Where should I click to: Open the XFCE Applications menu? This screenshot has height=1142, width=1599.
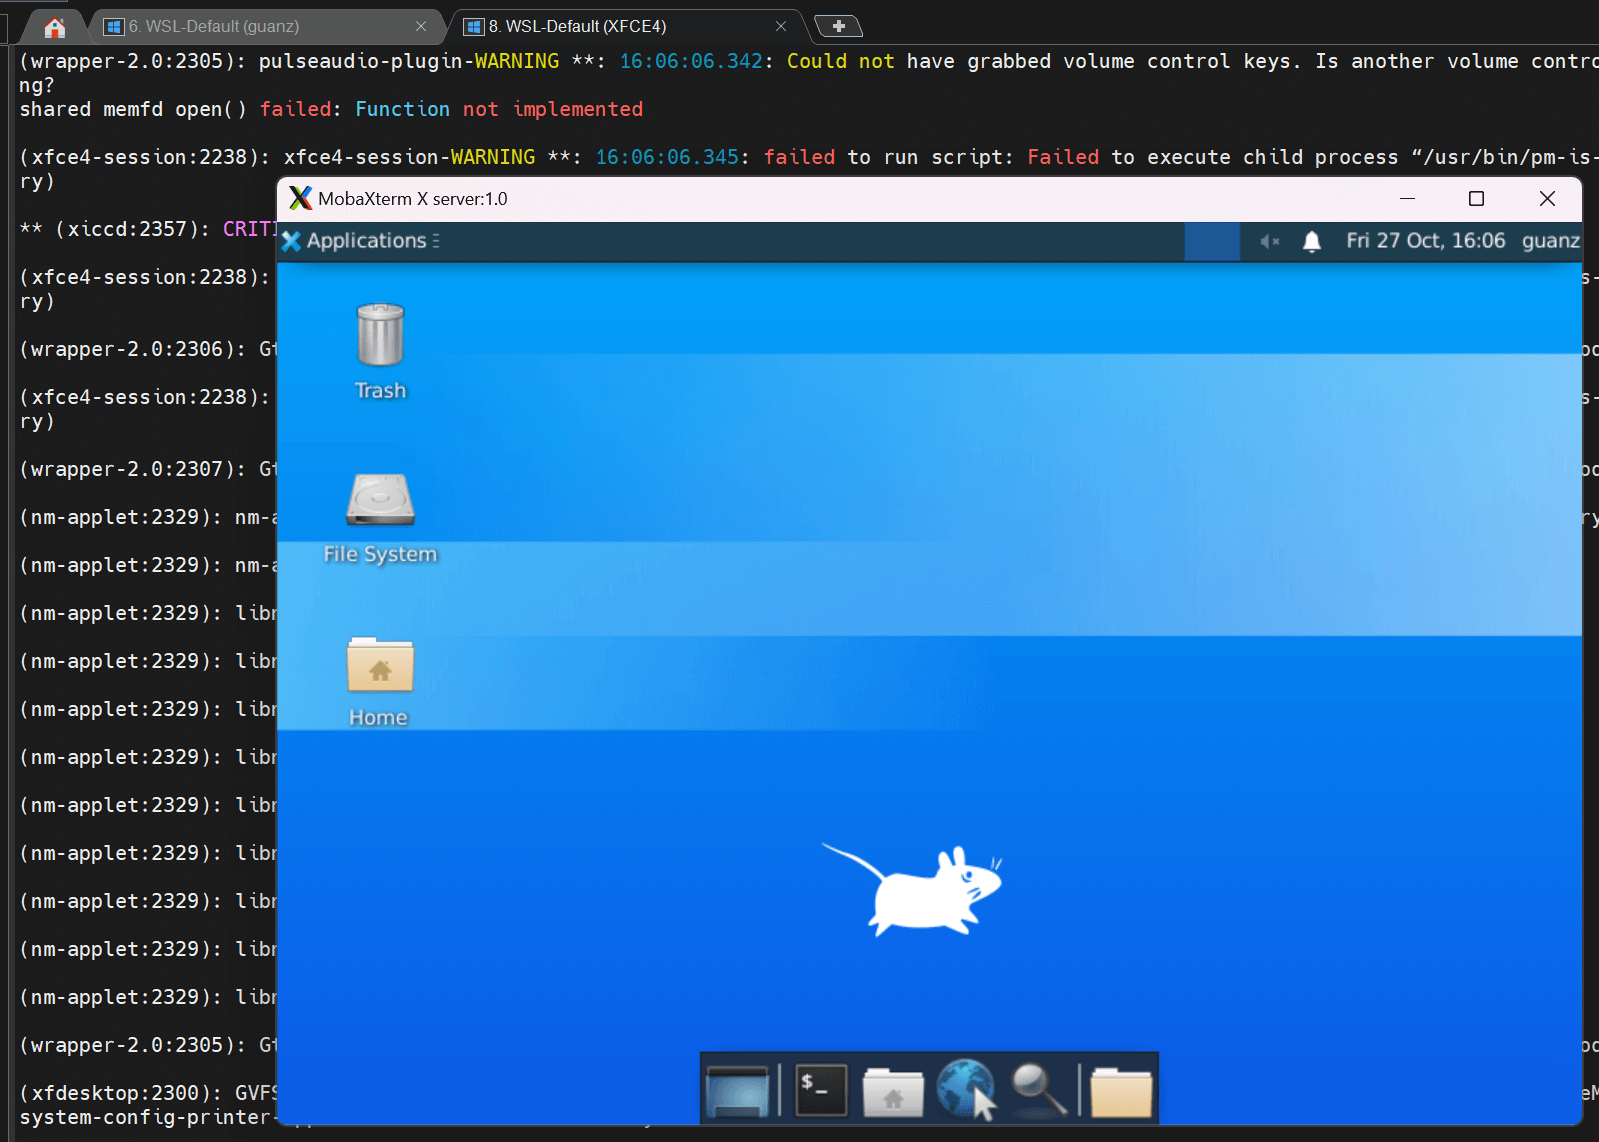point(361,241)
